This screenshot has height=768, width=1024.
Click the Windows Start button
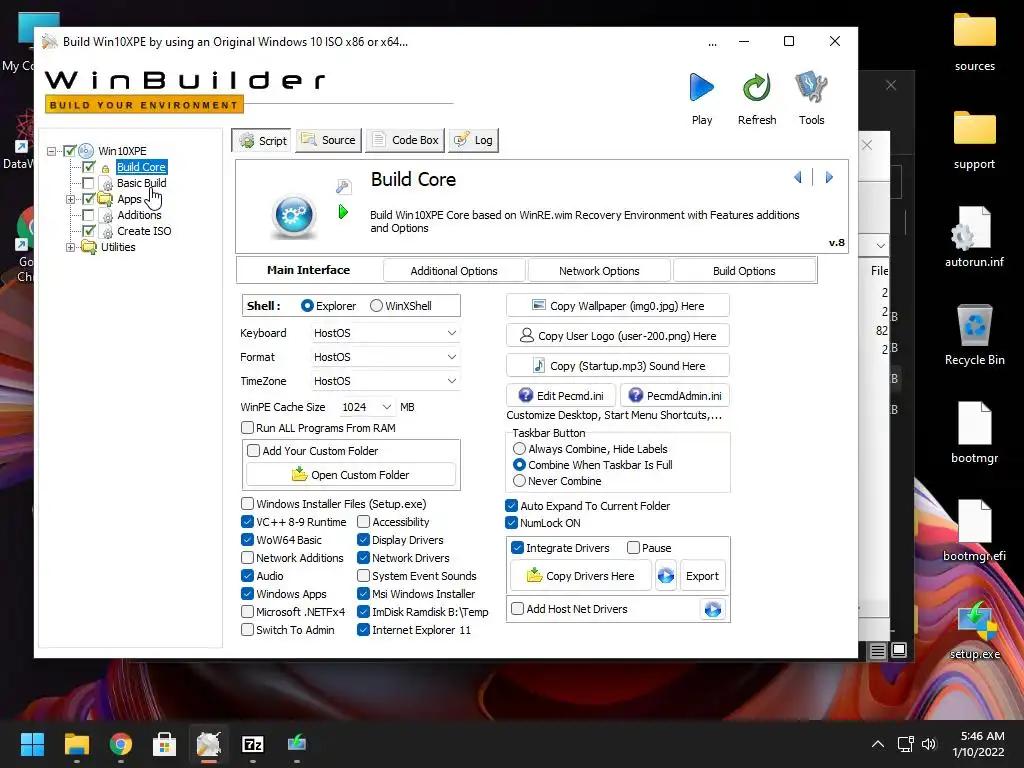(x=32, y=744)
